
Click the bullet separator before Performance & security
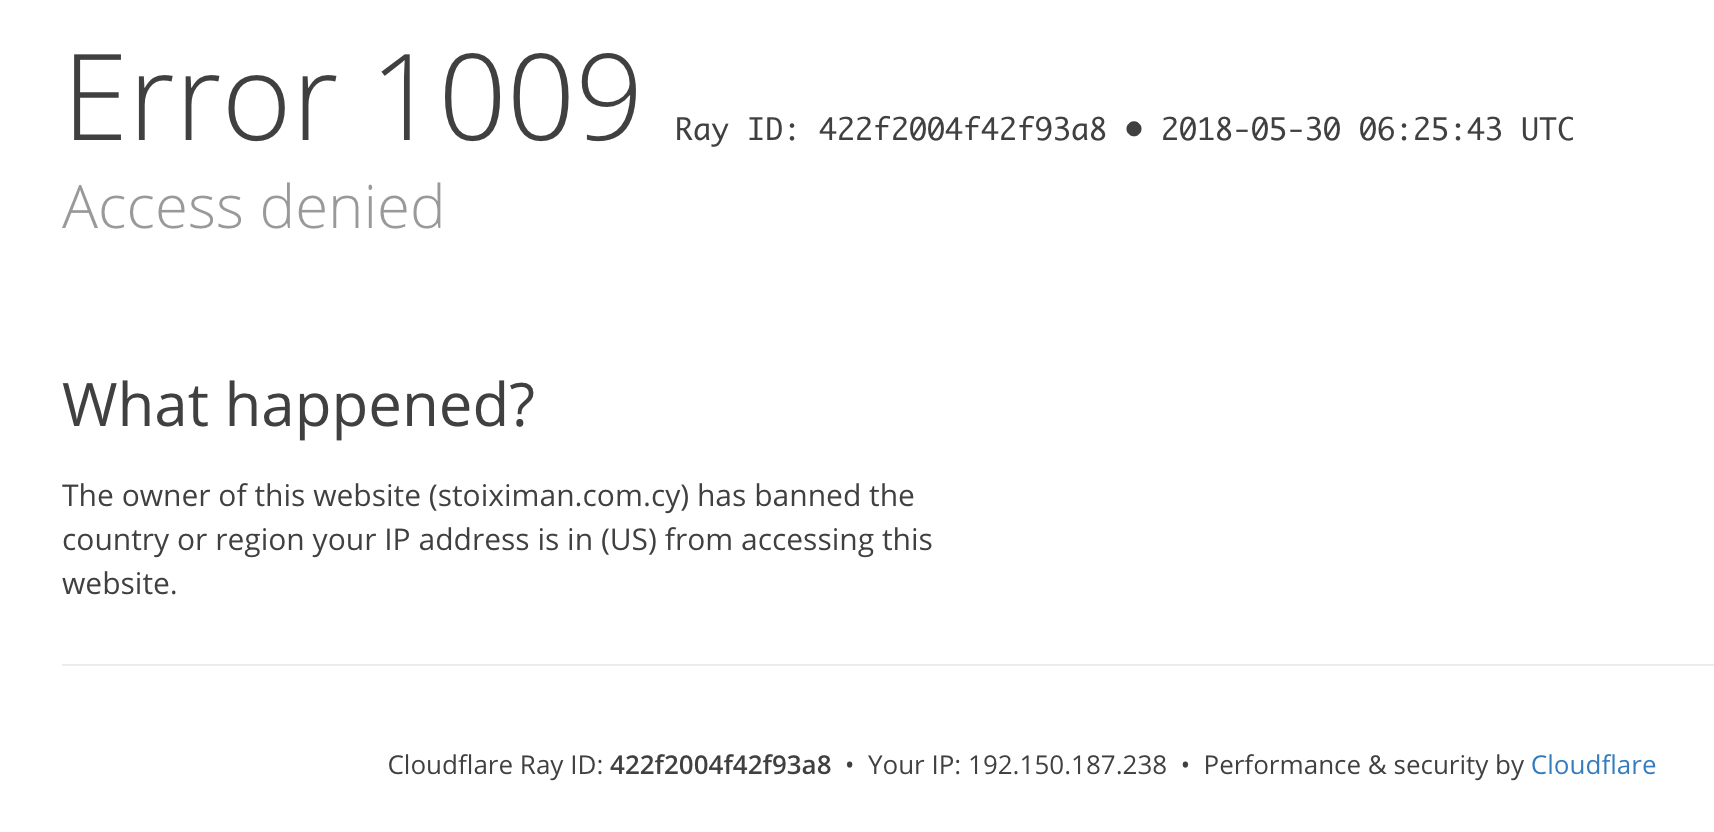(x=1185, y=765)
